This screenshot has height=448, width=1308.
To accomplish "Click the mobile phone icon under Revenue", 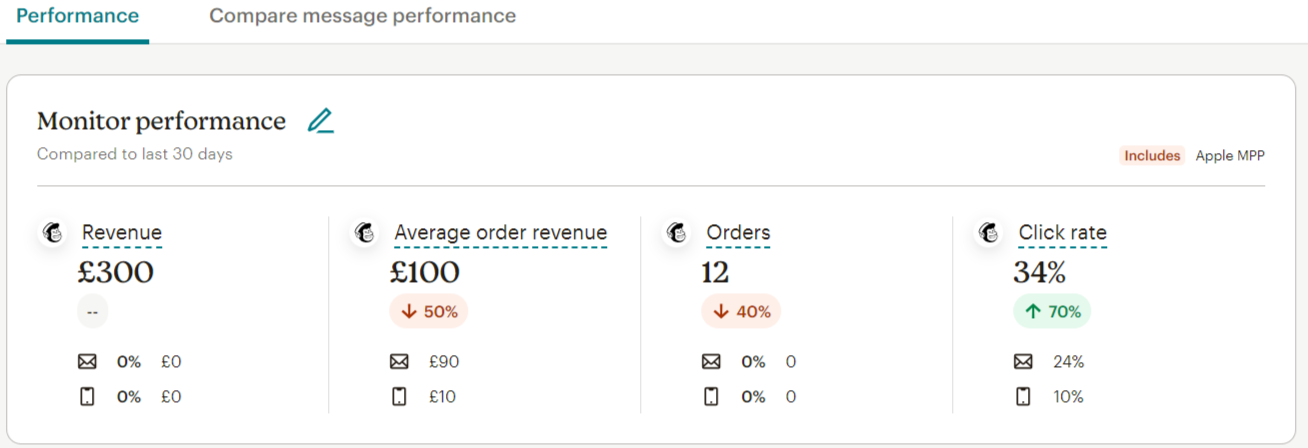I will tap(87, 397).
